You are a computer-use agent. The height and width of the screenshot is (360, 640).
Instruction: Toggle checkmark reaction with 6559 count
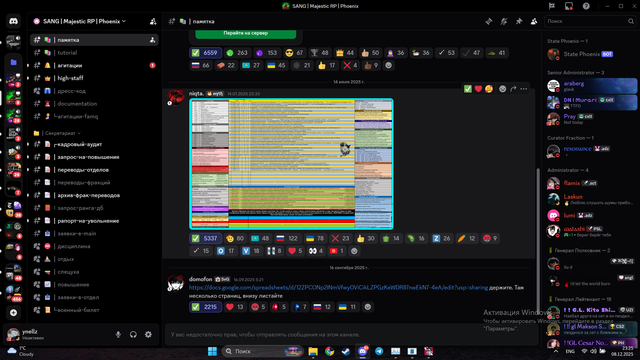tap(206, 53)
